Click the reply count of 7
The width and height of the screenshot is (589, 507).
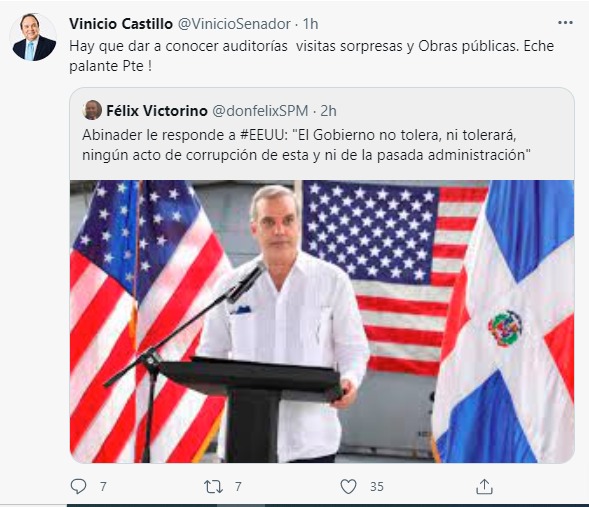point(103,487)
